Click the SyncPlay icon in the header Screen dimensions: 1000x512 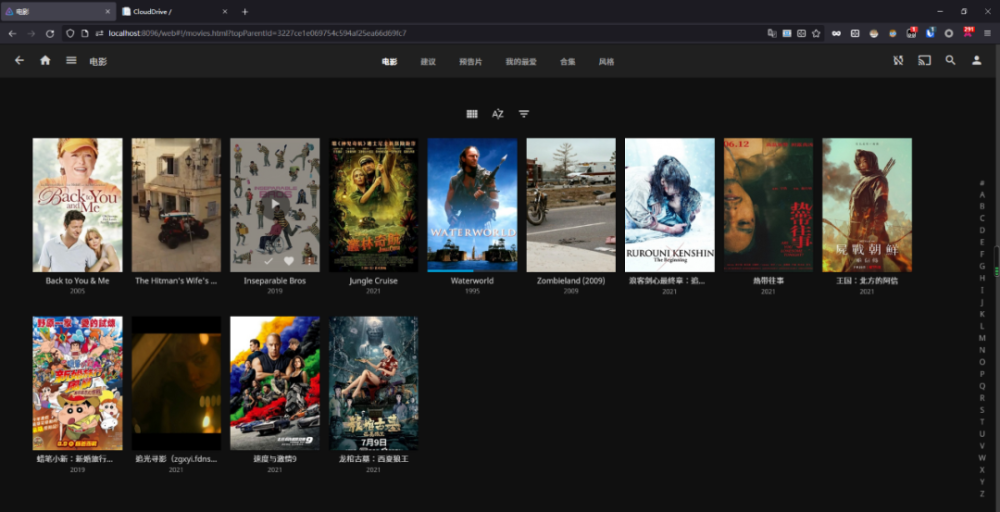(x=898, y=61)
